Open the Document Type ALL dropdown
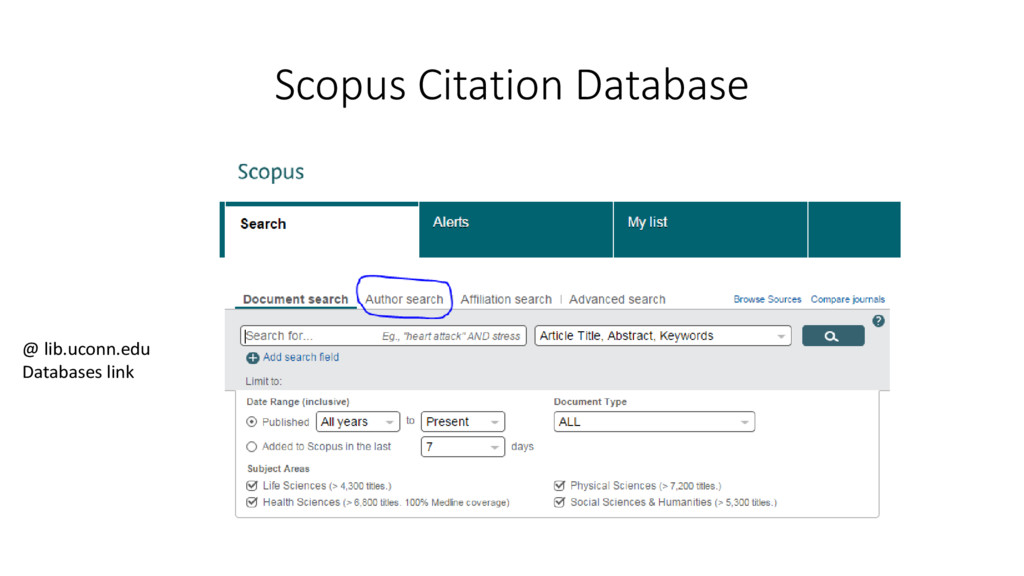This screenshot has height=576, width=1024. click(x=654, y=422)
